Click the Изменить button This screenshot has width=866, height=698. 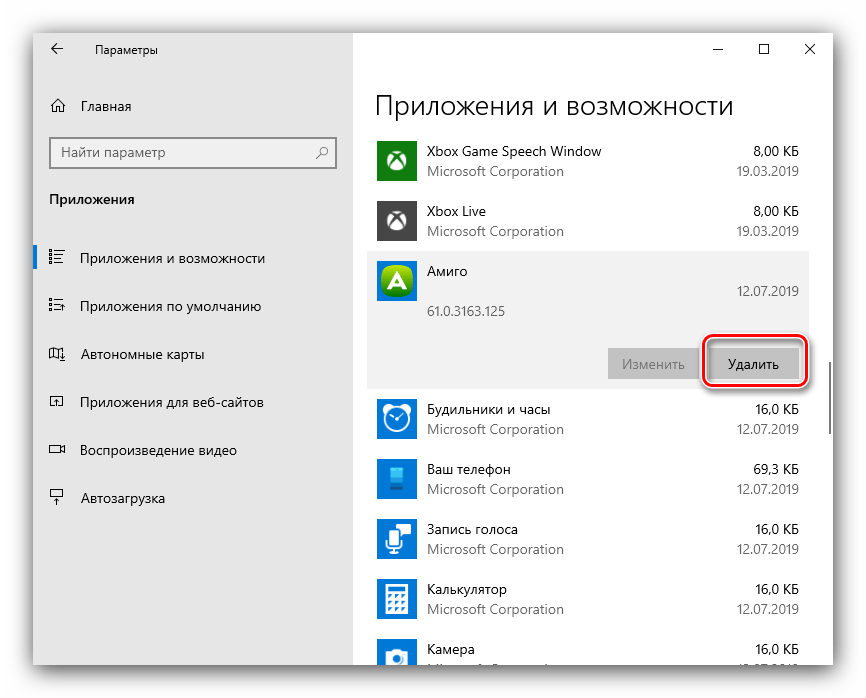pyautogui.click(x=653, y=364)
